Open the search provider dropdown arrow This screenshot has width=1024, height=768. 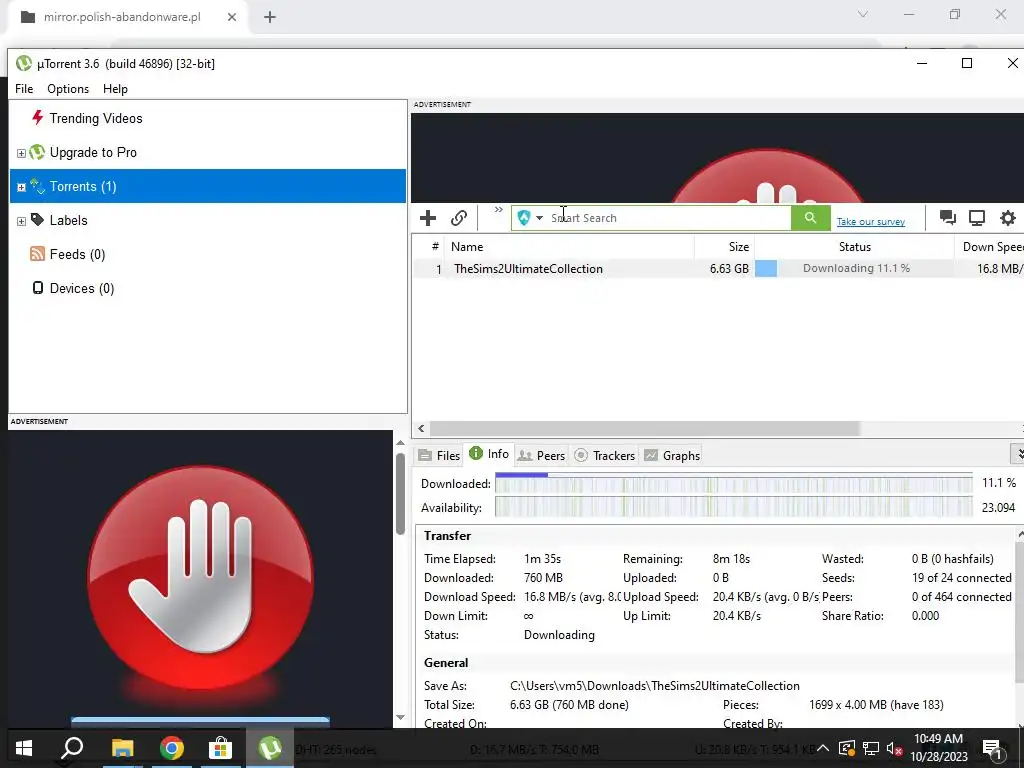(x=539, y=218)
